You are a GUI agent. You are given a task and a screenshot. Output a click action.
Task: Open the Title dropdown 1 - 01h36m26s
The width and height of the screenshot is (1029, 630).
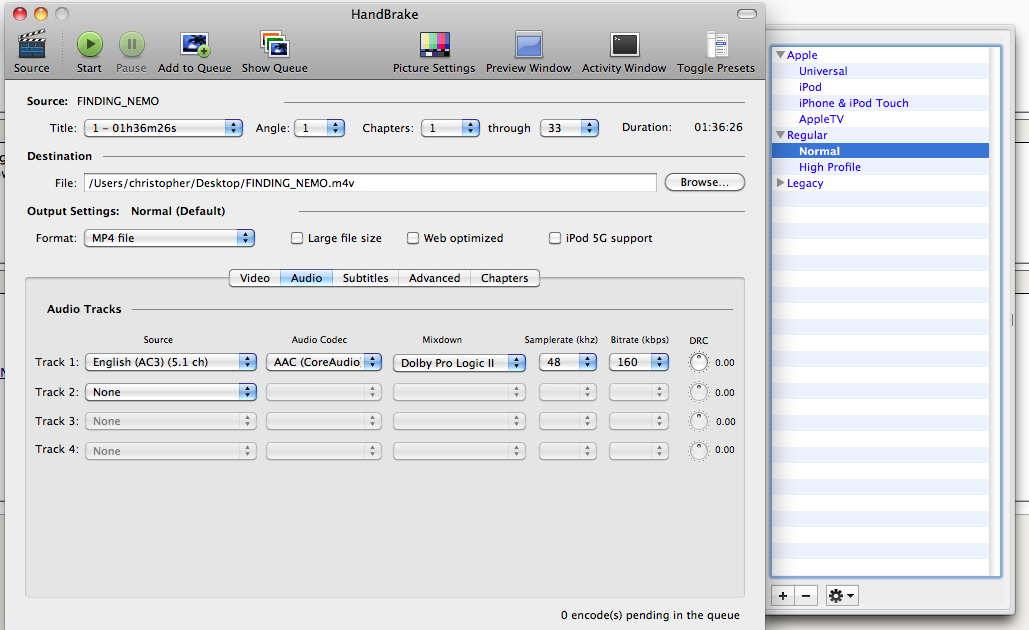tap(163, 128)
